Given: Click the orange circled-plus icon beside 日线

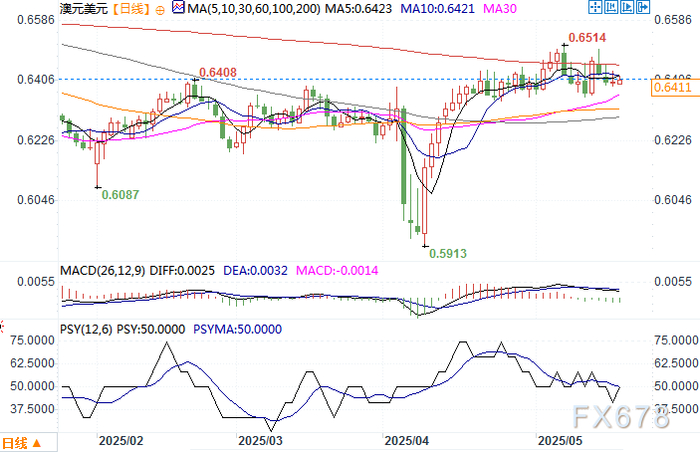Looking at the screenshot, I should (x=160, y=10).
